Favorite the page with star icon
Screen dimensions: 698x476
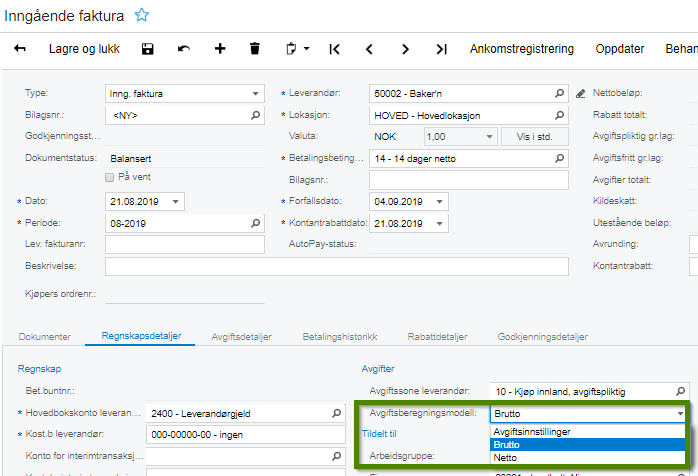tap(142, 15)
